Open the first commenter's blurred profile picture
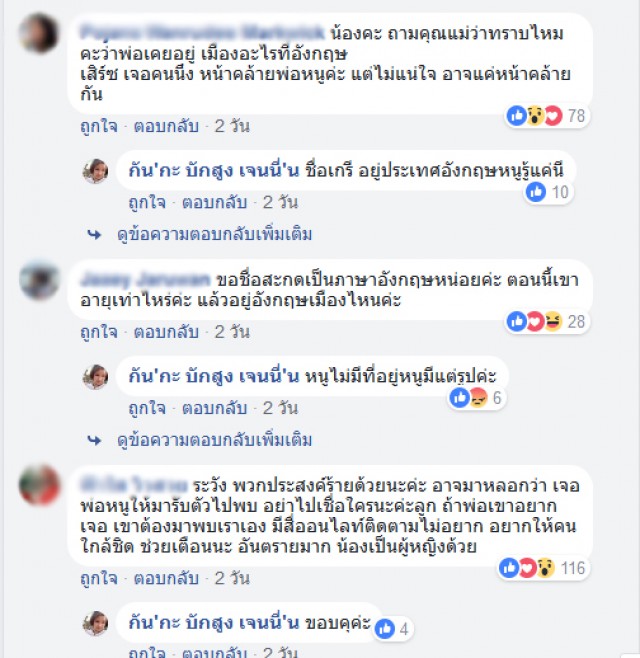The height and width of the screenshot is (658, 640). point(39,33)
